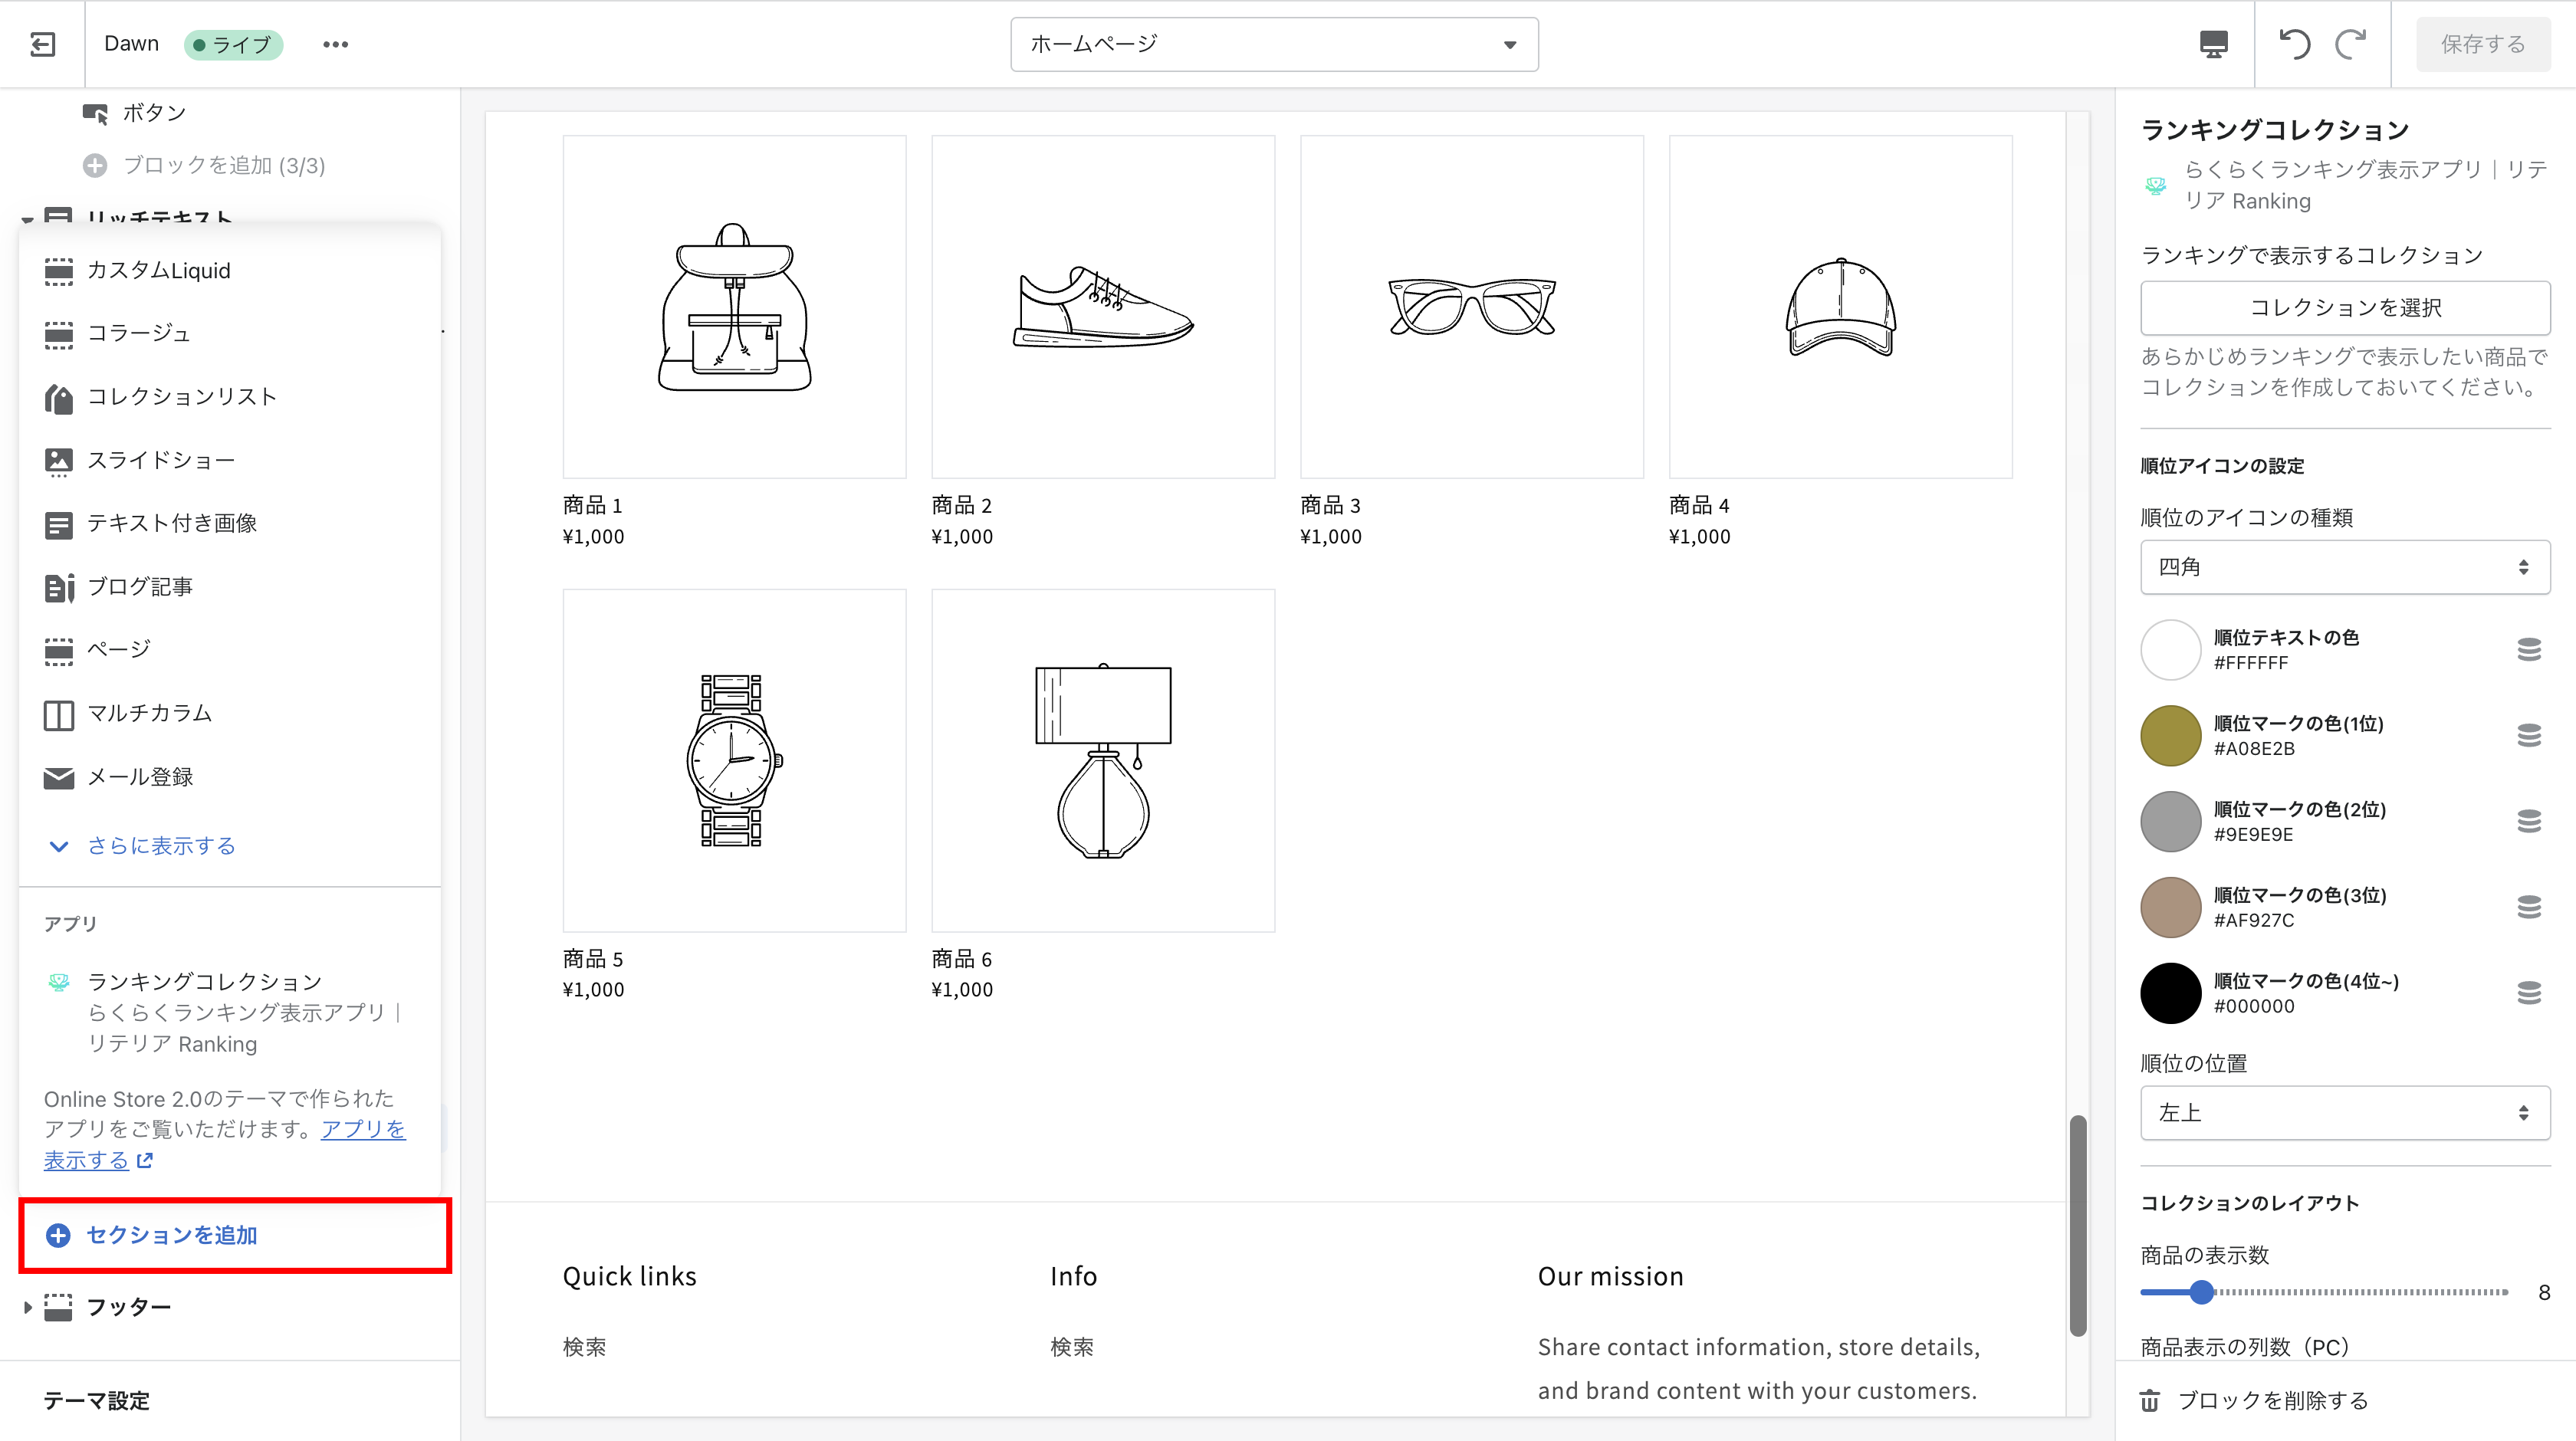Choose マルチカラム section option
The height and width of the screenshot is (1441, 2576).
click(149, 713)
